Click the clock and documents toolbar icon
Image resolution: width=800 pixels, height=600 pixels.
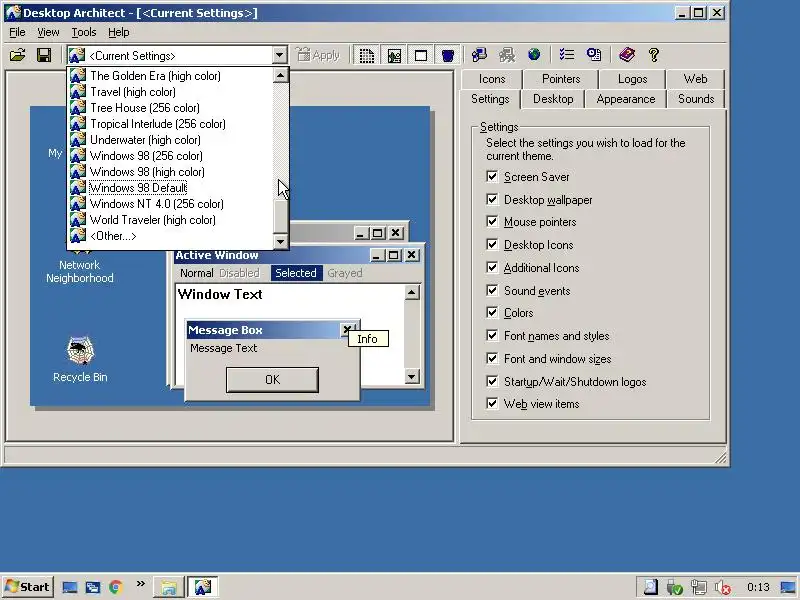[x=593, y=55]
